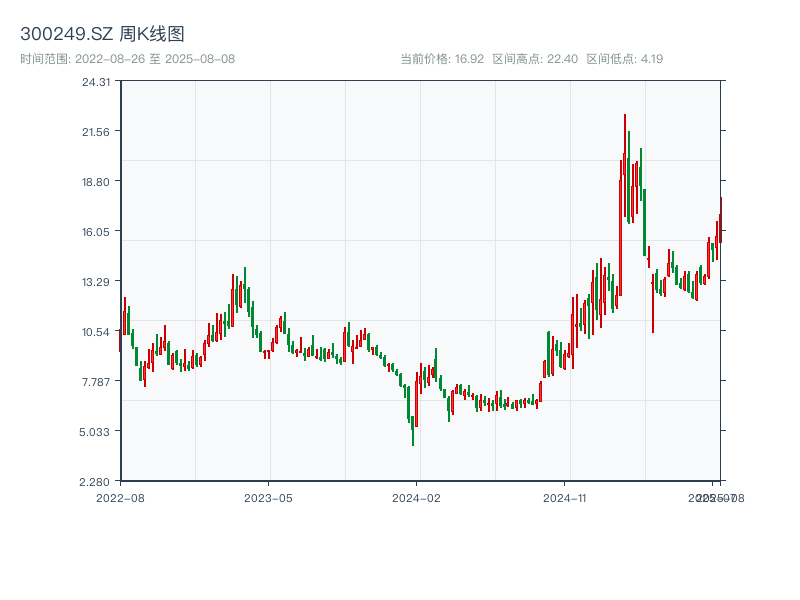Select the 2022-08 x-axis date label
Image resolution: width=800 pixels, height=600 pixels.
pos(120,497)
